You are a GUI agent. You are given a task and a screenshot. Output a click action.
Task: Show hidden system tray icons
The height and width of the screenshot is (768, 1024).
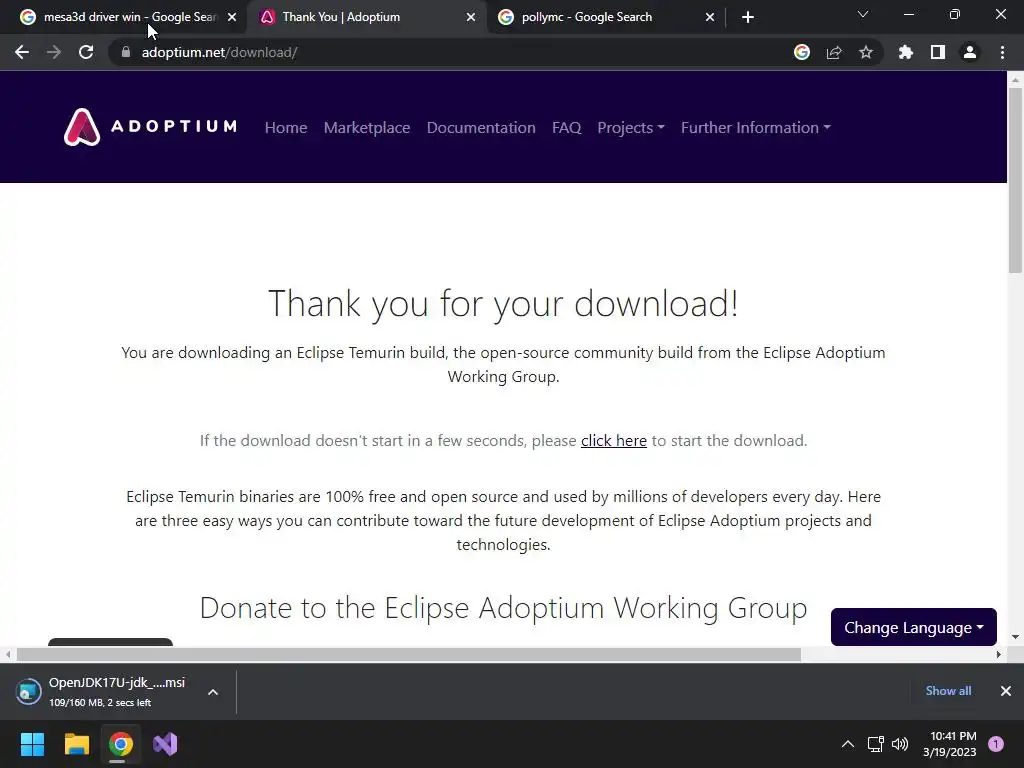pyautogui.click(x=848, y=744)
